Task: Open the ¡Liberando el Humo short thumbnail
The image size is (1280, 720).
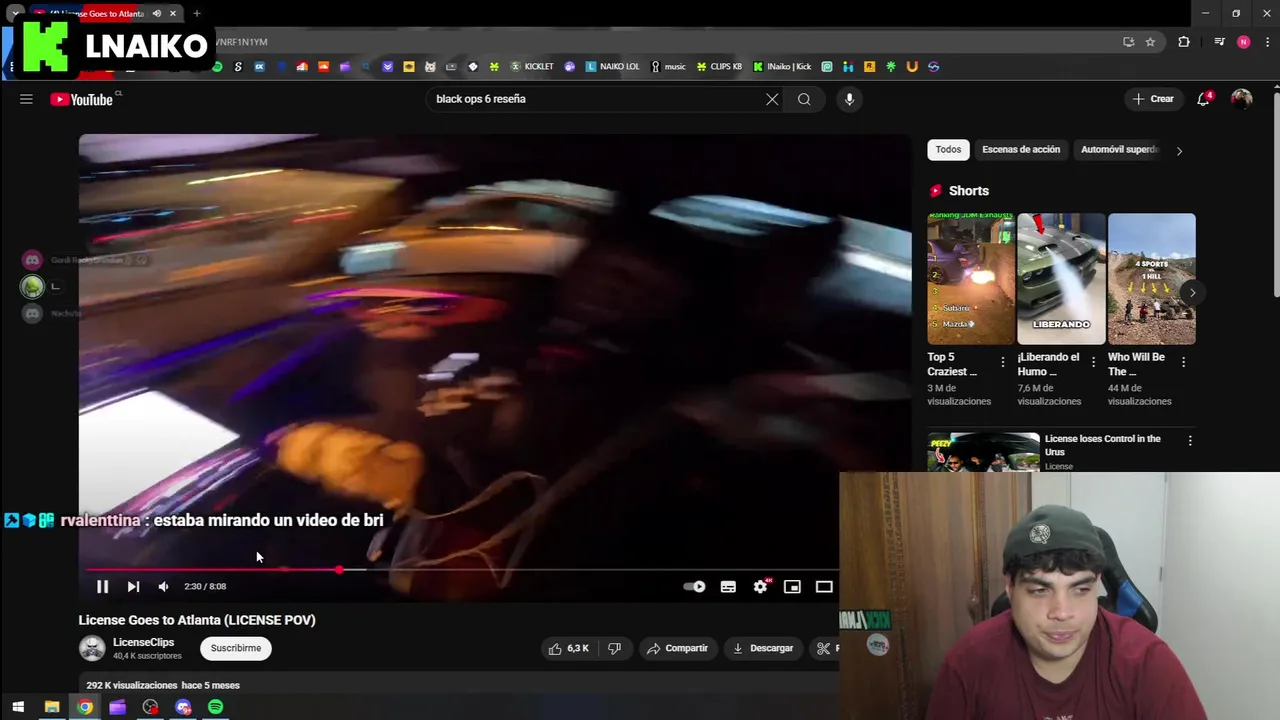Action: point(1061,278)
